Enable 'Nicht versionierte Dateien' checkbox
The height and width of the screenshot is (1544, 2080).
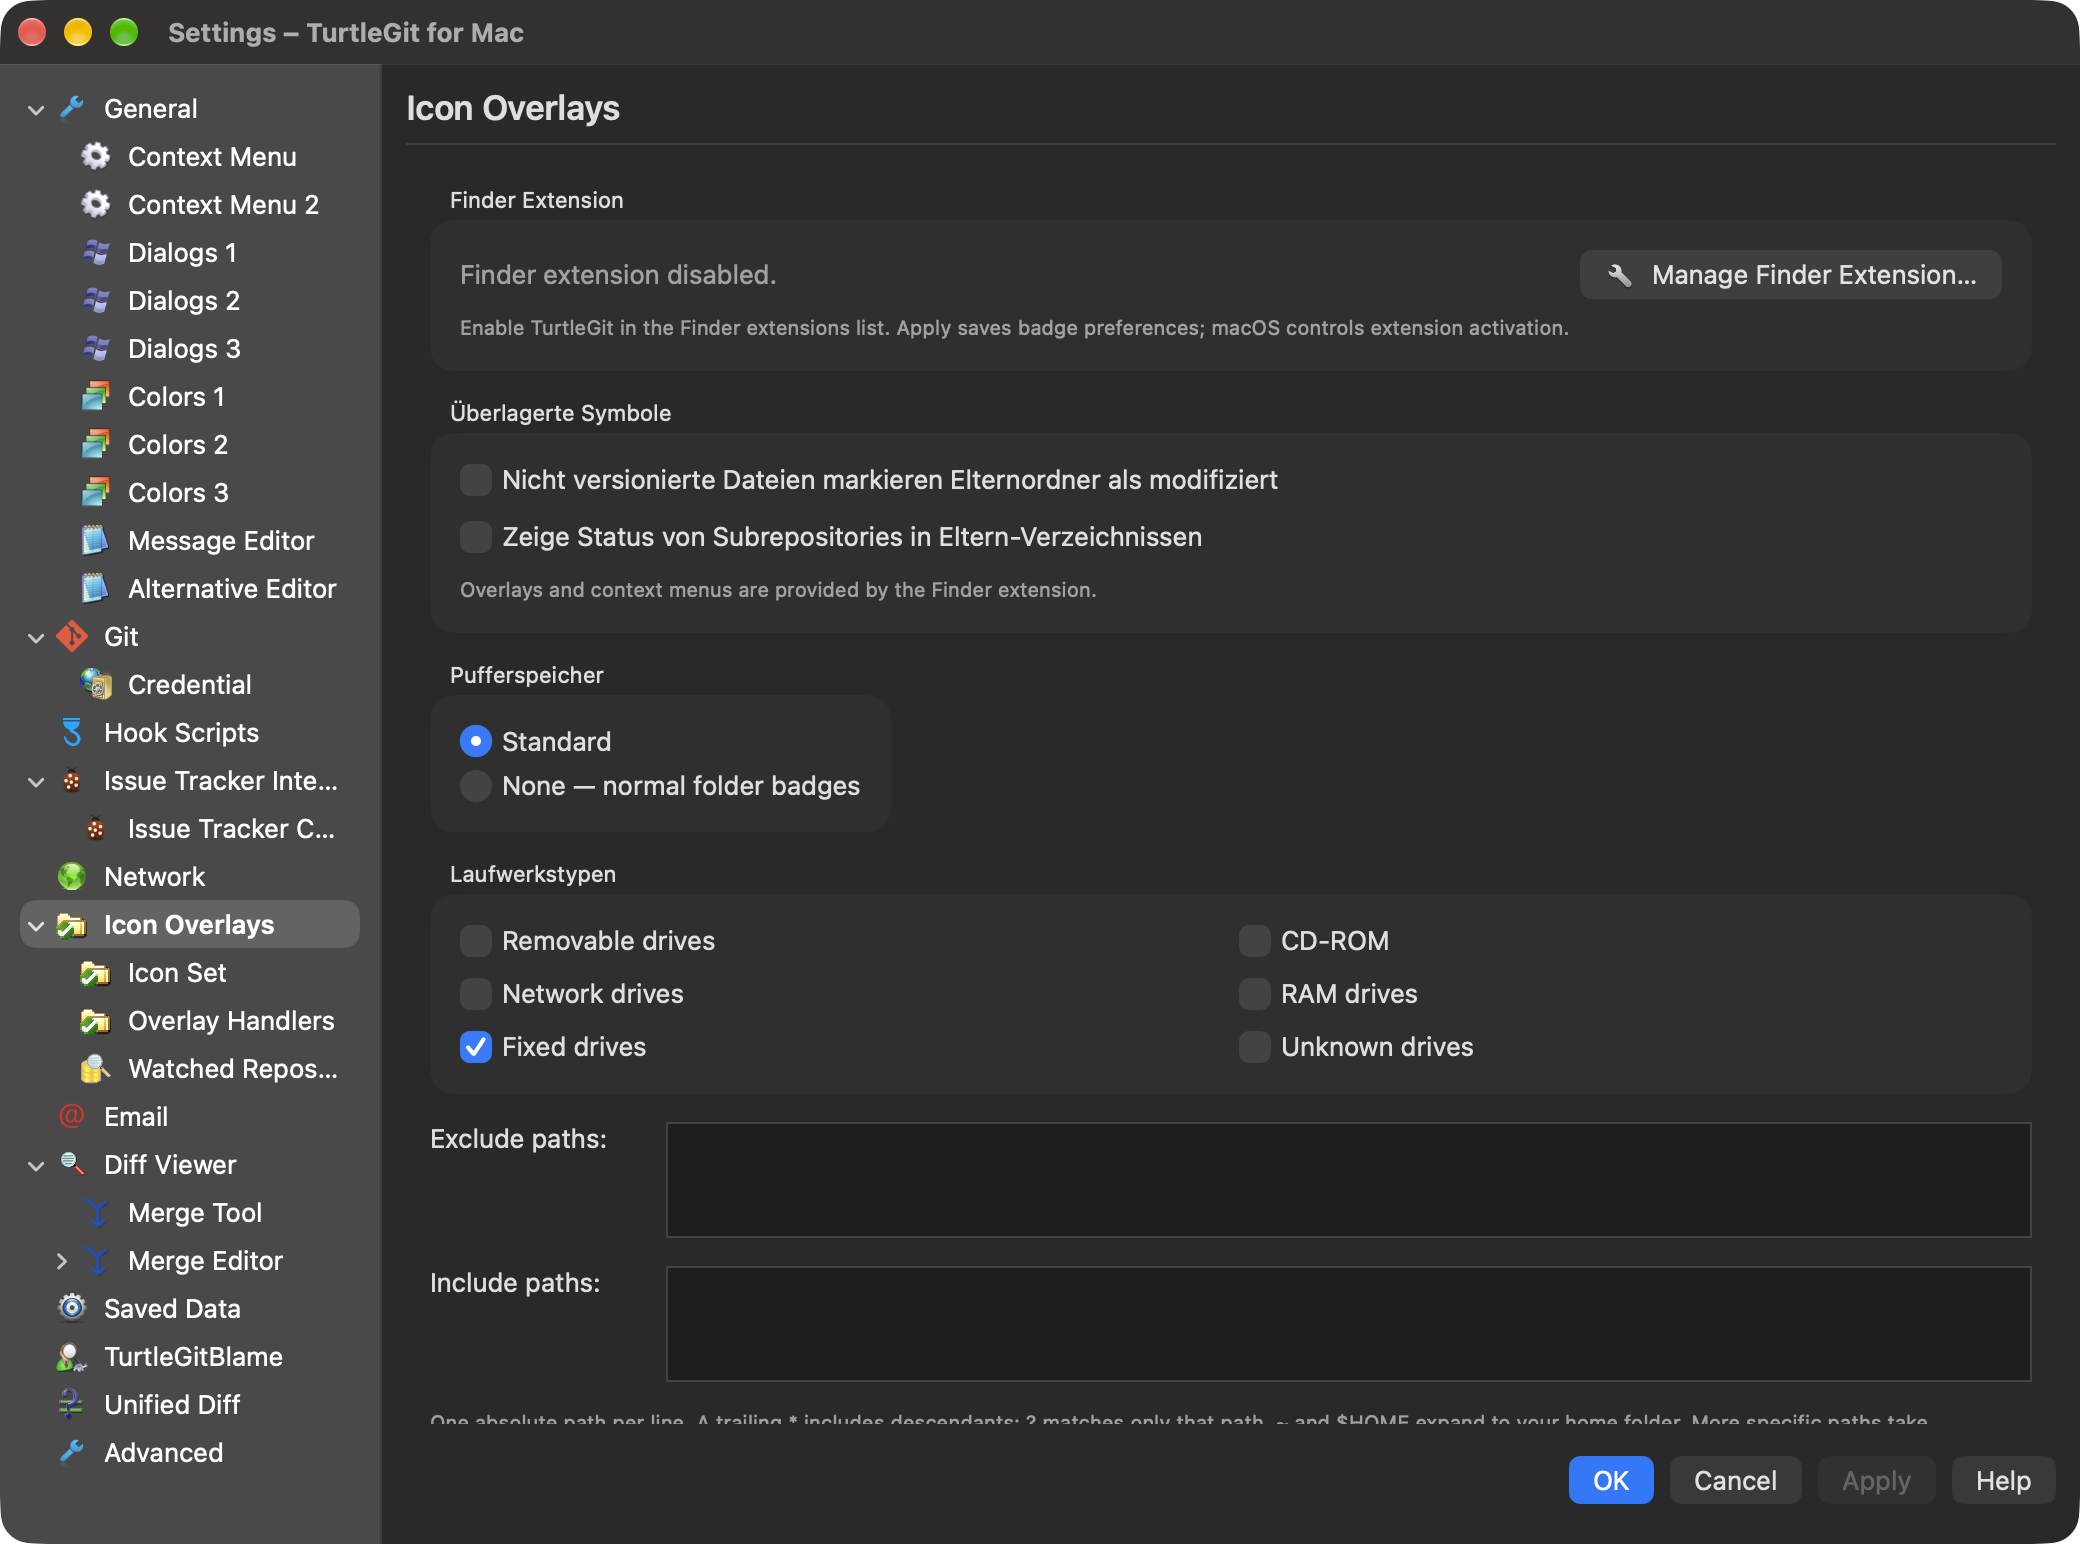[476, 480]
